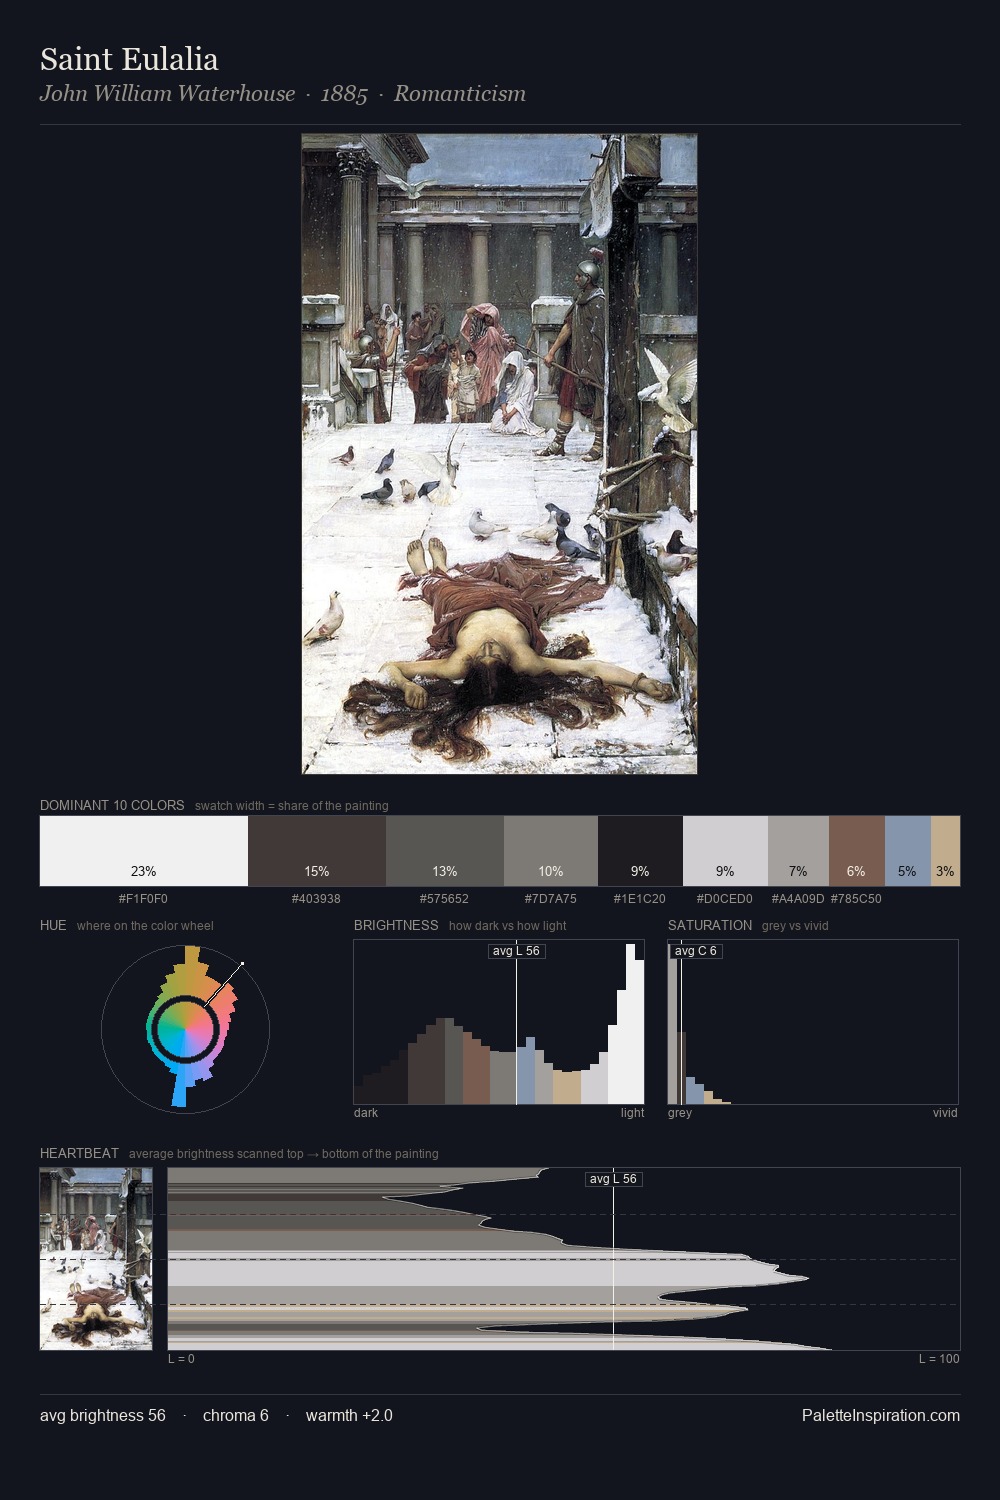Click the '#A4A09D' hex label
The width and height of the screenshot is (1000, 1500).
798,898
